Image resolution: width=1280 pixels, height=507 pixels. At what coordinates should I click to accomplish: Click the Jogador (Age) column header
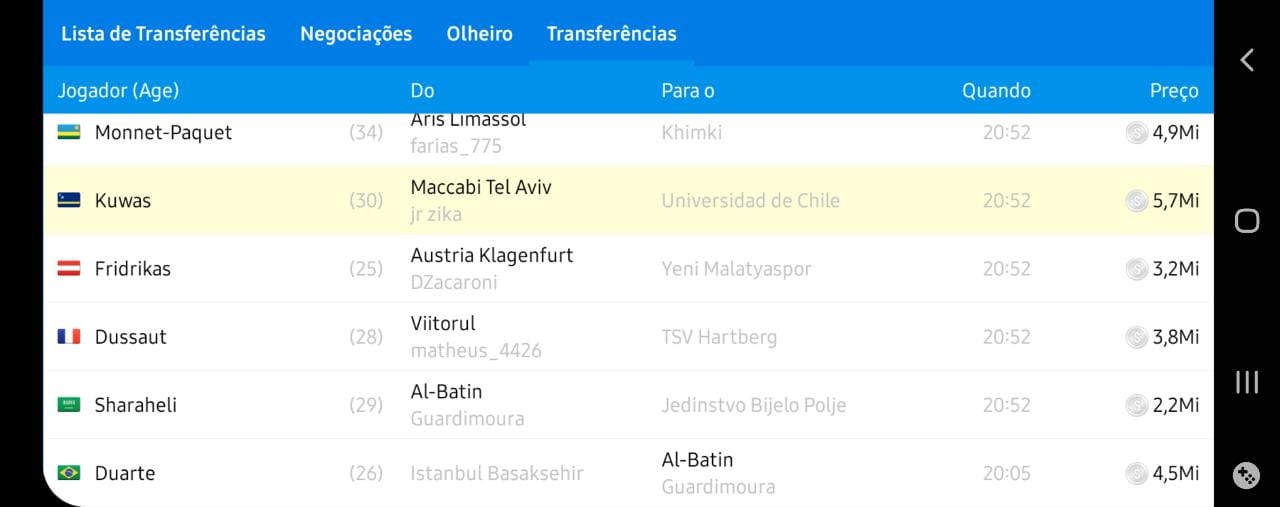coord(118,91)
